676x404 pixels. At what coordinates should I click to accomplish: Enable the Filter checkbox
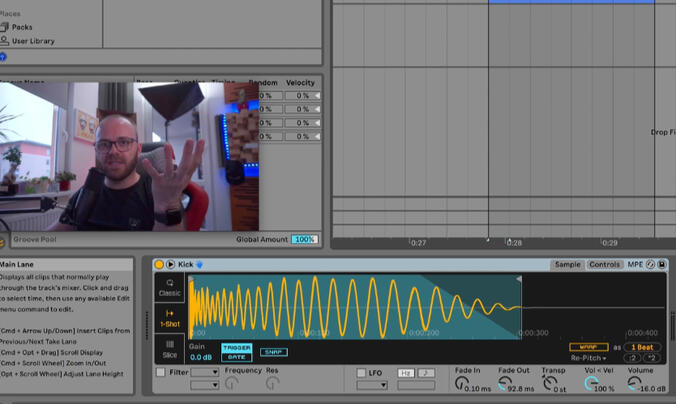[x=161, y=373]
